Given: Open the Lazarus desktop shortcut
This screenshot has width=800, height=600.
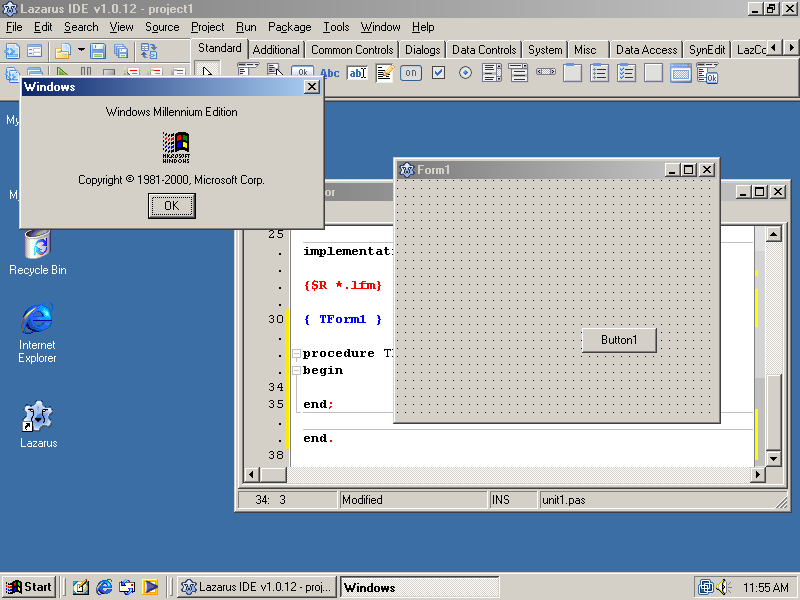Looking at the screenshot, I should [38, 423].
